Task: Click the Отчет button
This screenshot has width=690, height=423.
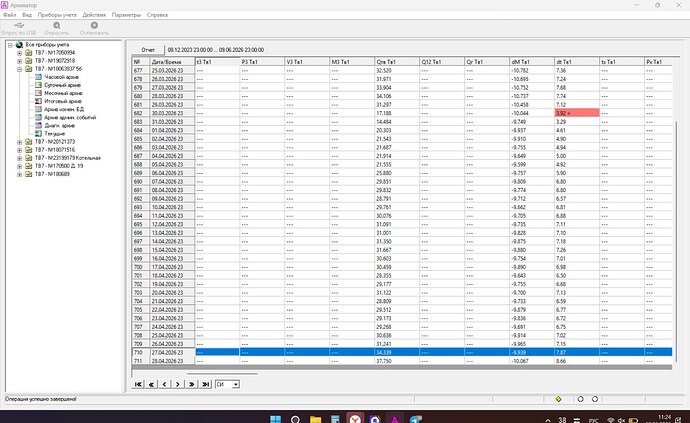Action: click(148, 50)
